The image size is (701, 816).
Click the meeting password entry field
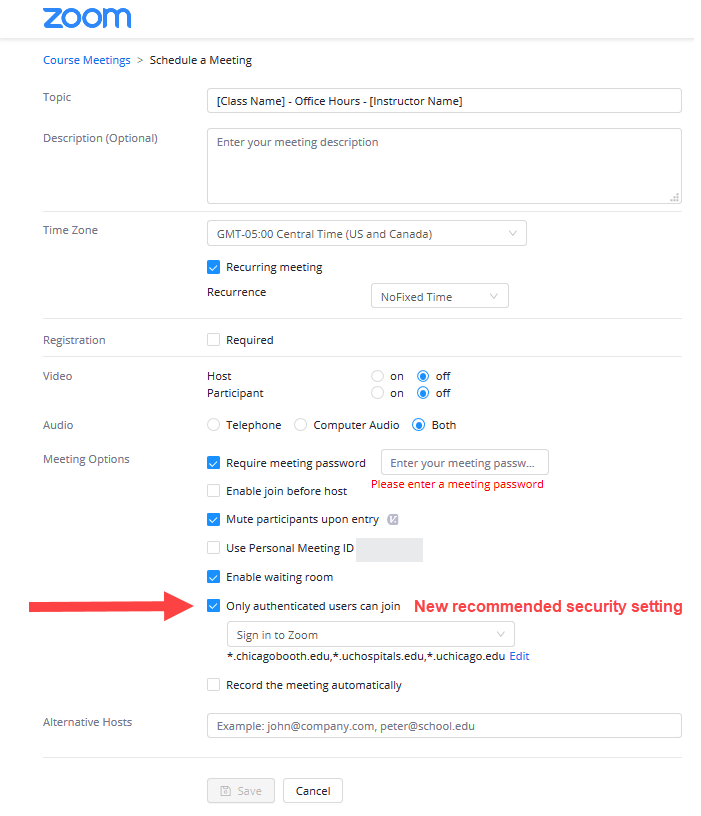point(464,462)
